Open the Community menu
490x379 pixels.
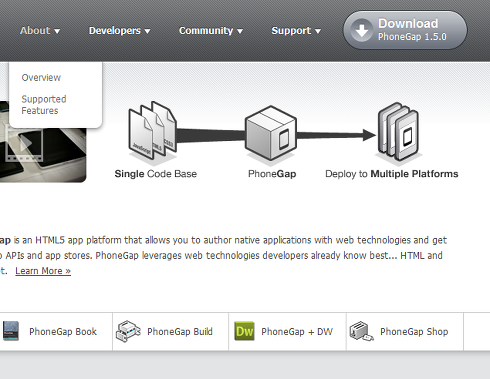[211, 31]
